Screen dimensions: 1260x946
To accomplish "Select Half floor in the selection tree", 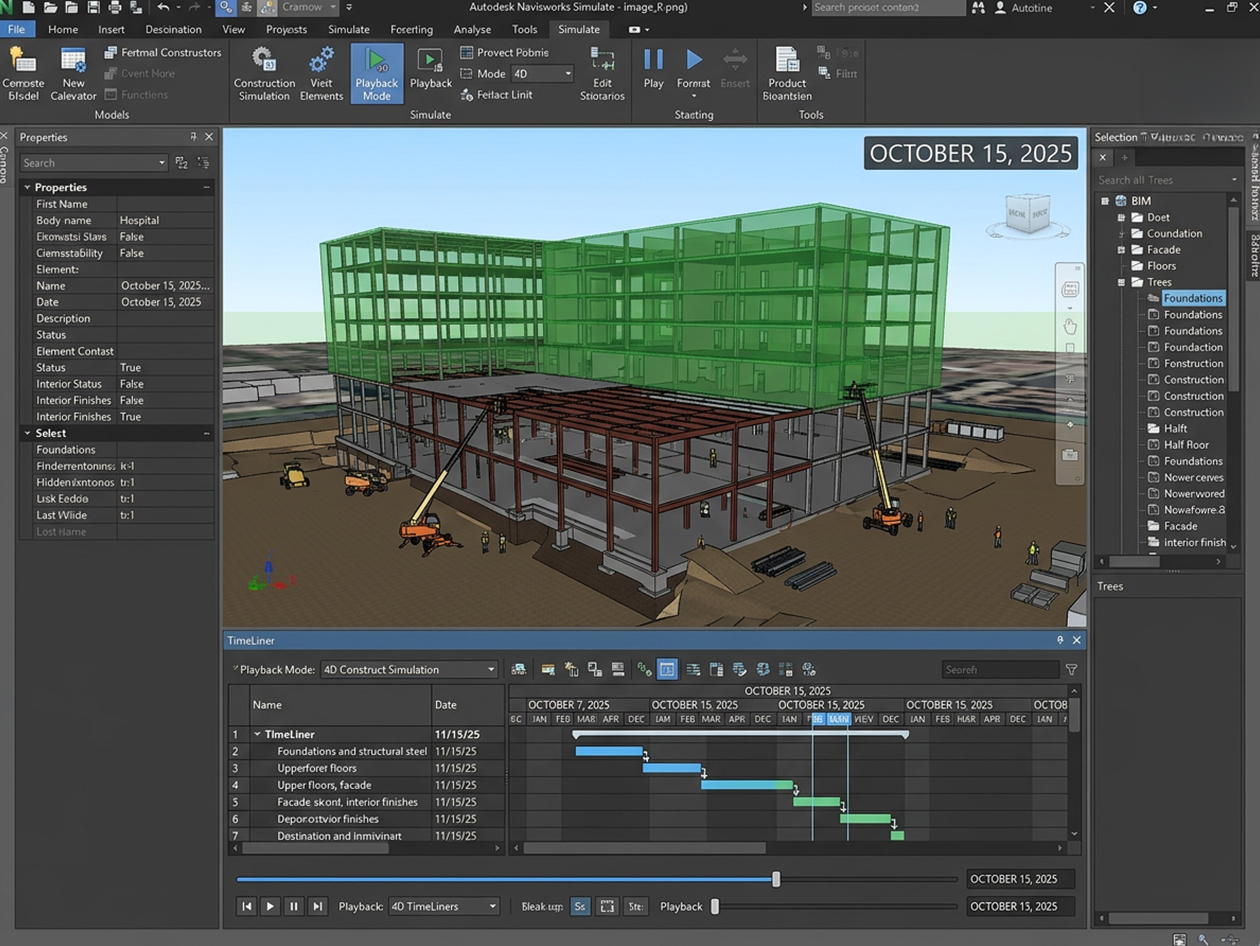I will click(x=1186, y=445).
